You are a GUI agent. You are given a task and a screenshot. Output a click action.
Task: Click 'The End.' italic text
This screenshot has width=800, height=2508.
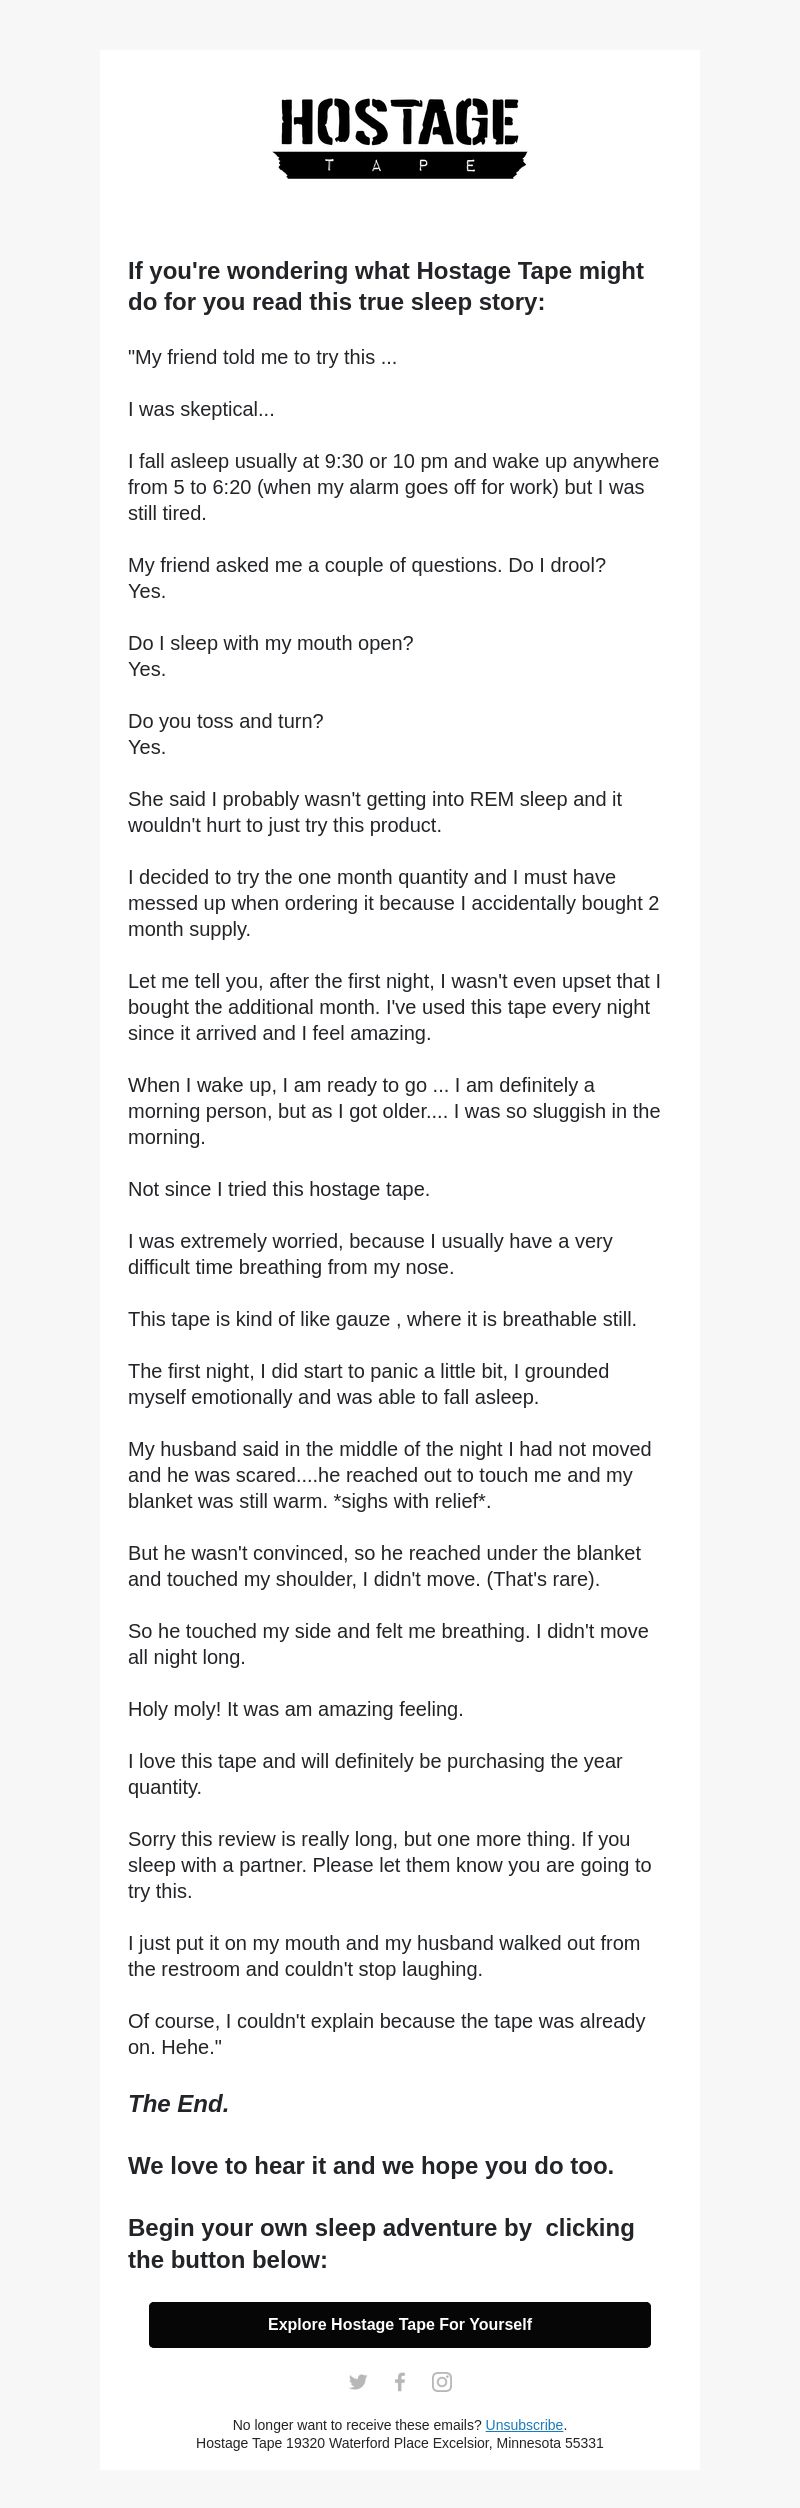(179, 2104)
